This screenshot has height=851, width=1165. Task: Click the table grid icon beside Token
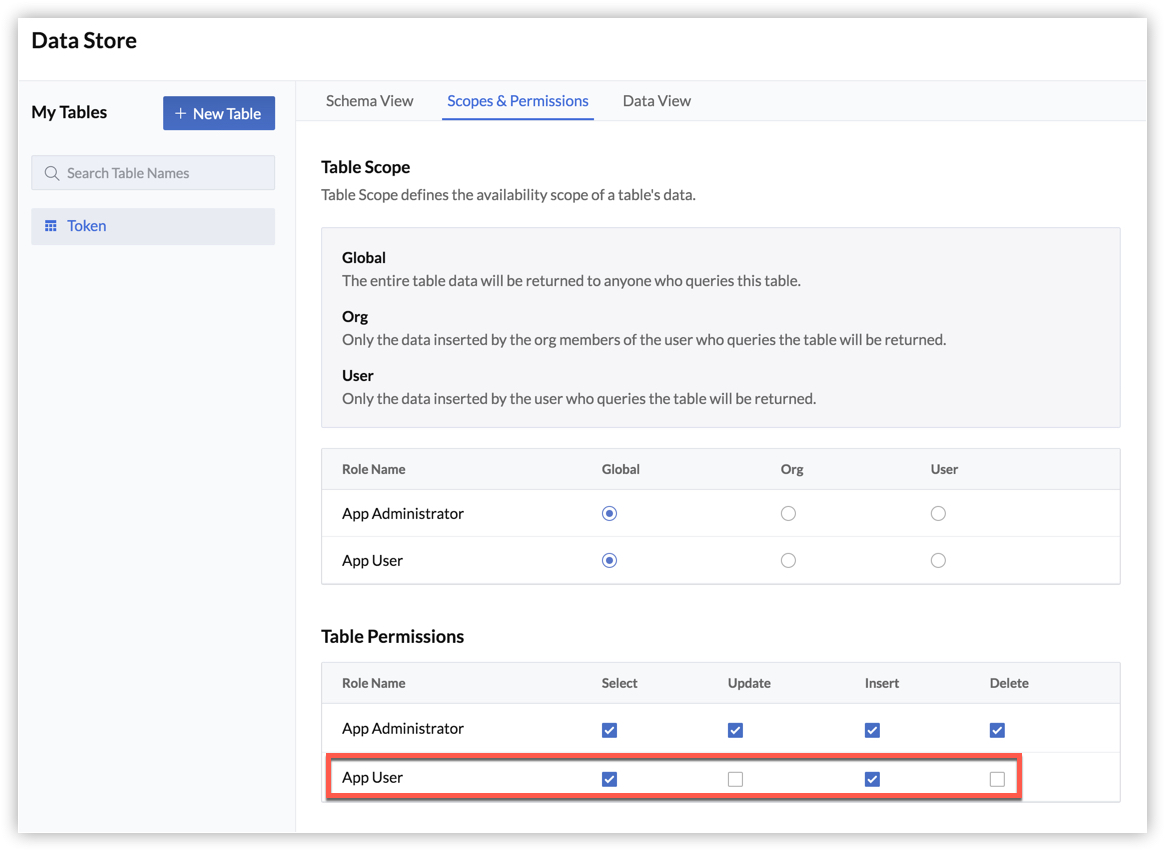point(51,226)
